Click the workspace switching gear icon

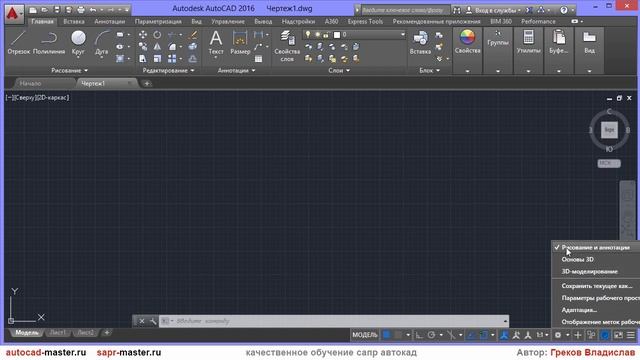tap(558, 335)
